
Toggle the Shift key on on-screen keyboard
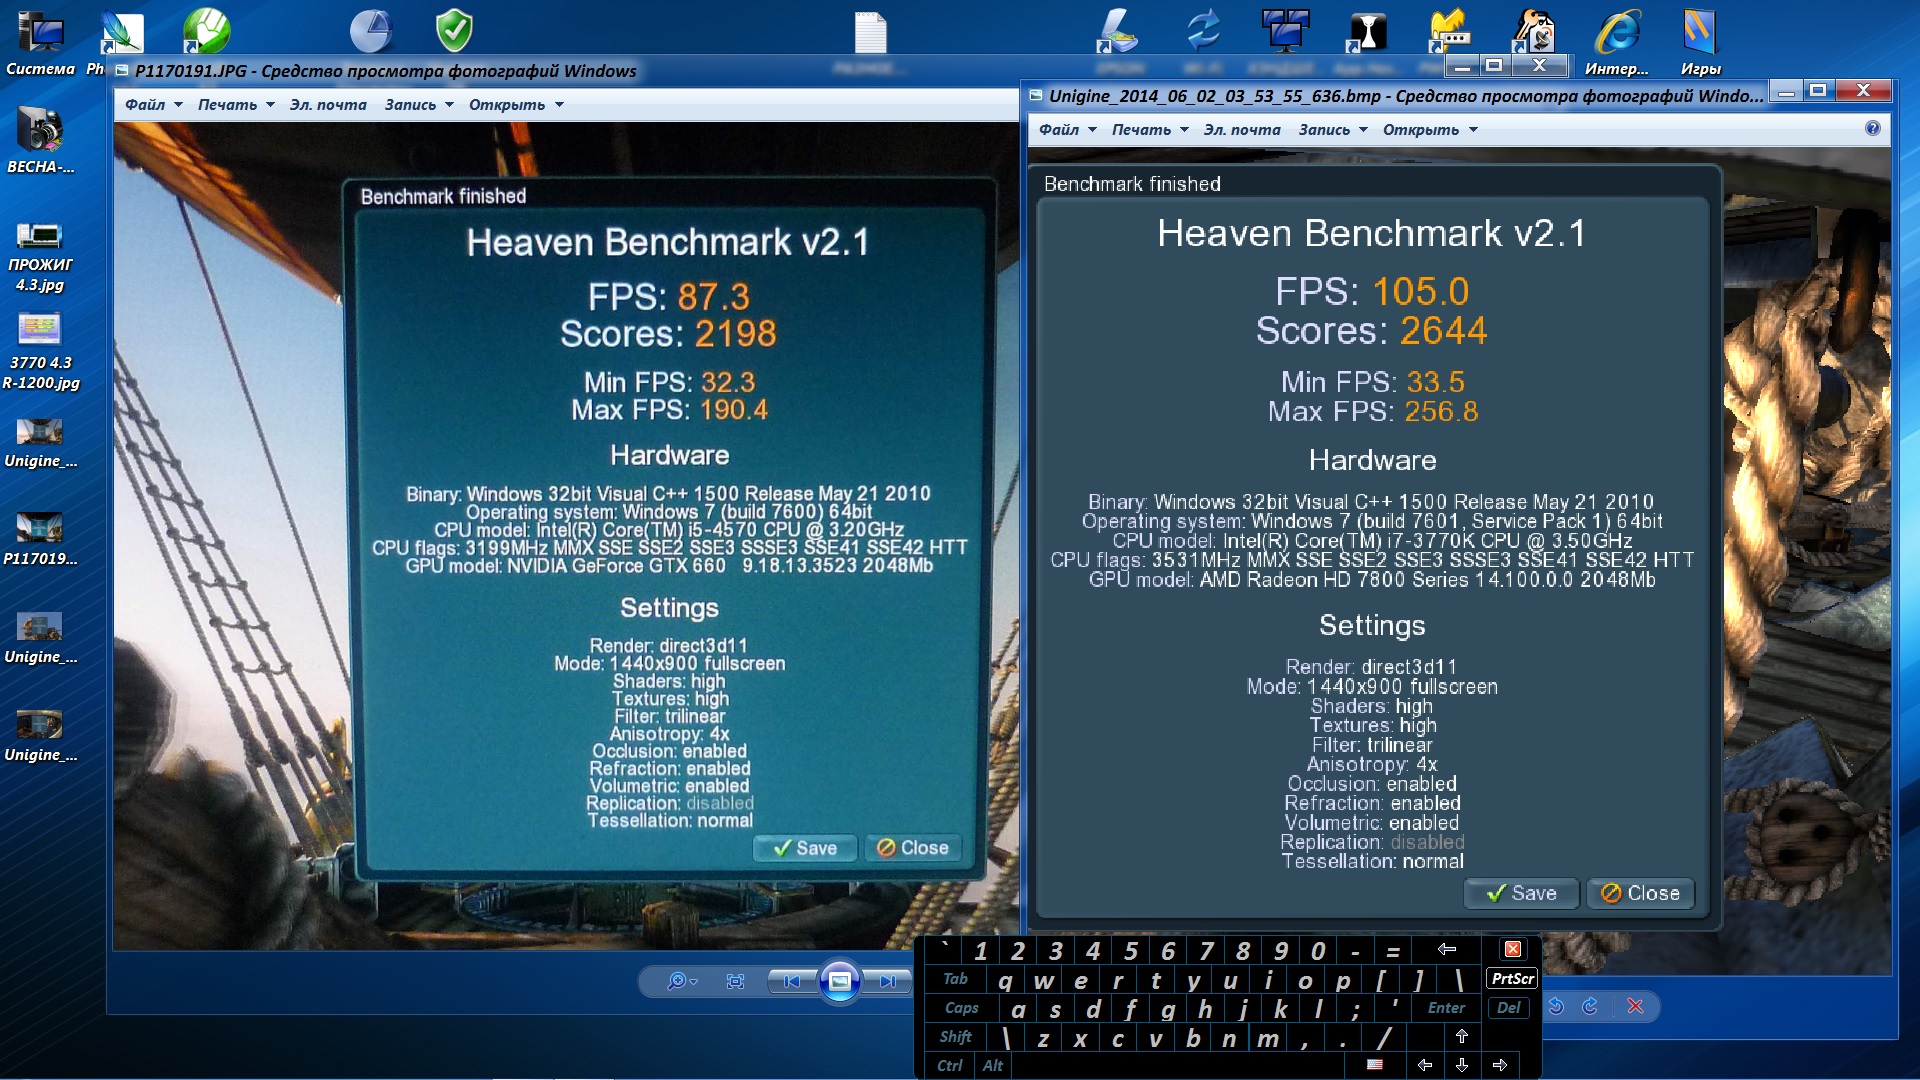tap(956, 1037)
